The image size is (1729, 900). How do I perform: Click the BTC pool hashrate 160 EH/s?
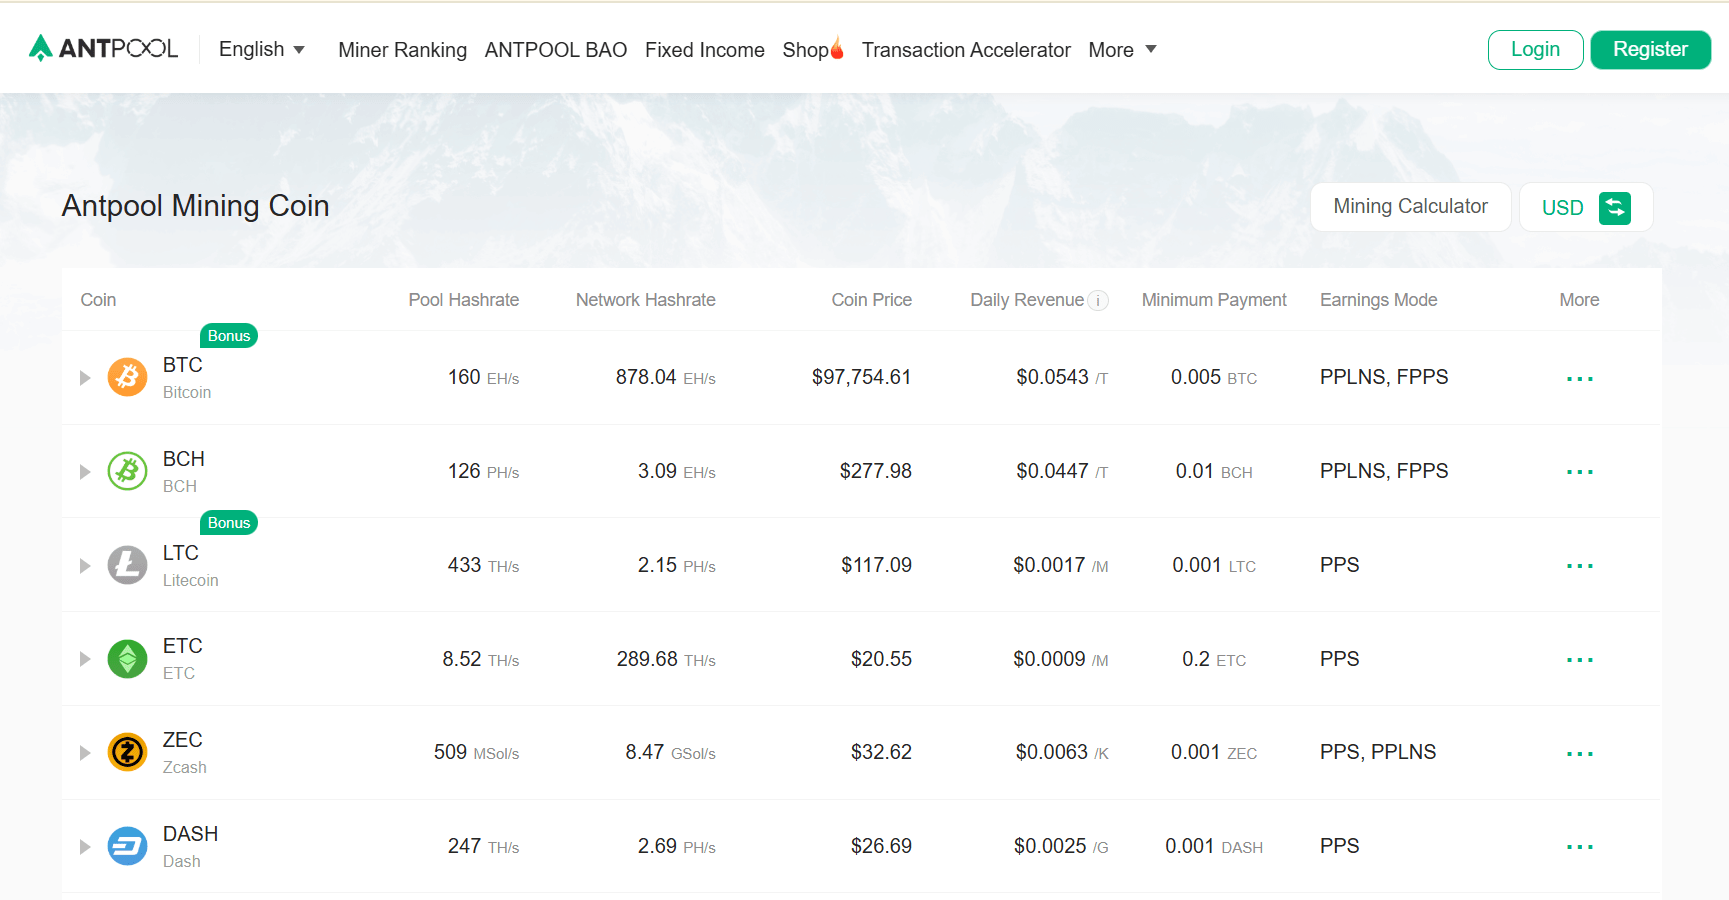tap(484, 377)
